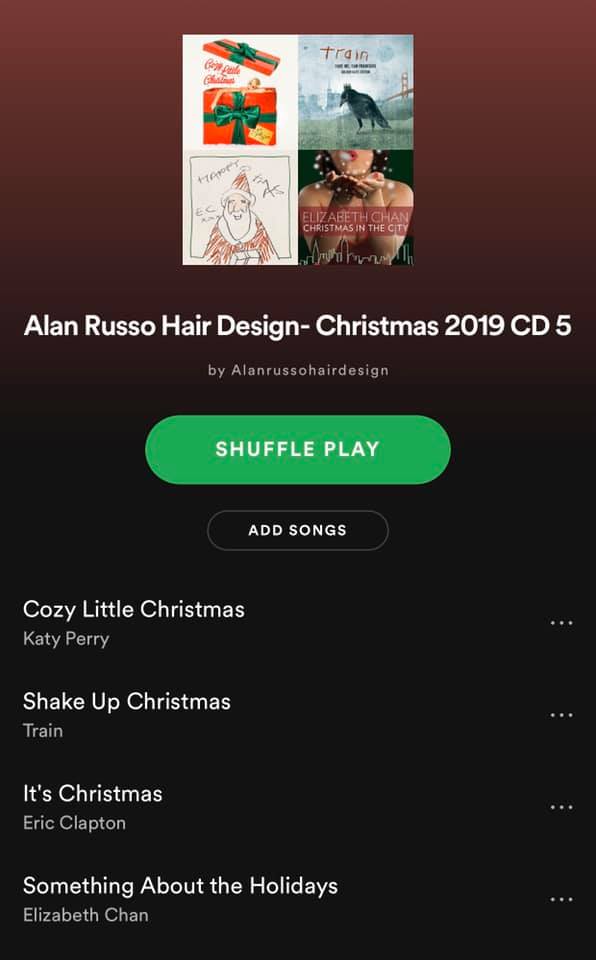The height and width of the screenshot is (960, 596).
Task: Tap the Elizabeth Chan artist label
Action: coord(86,915)
